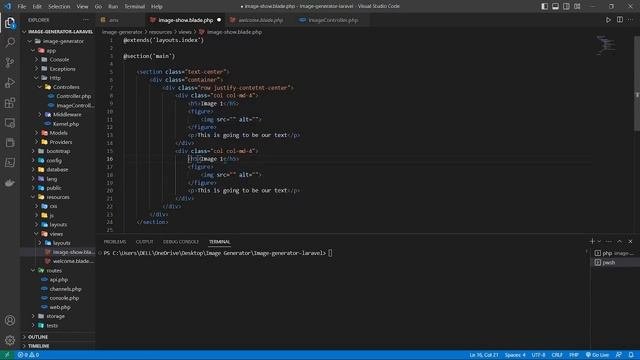Image resolution: width=640 pixels, height=360 pixels.
Task: Switch to the Problems panel tab
Action: click(x=115, y=242)
